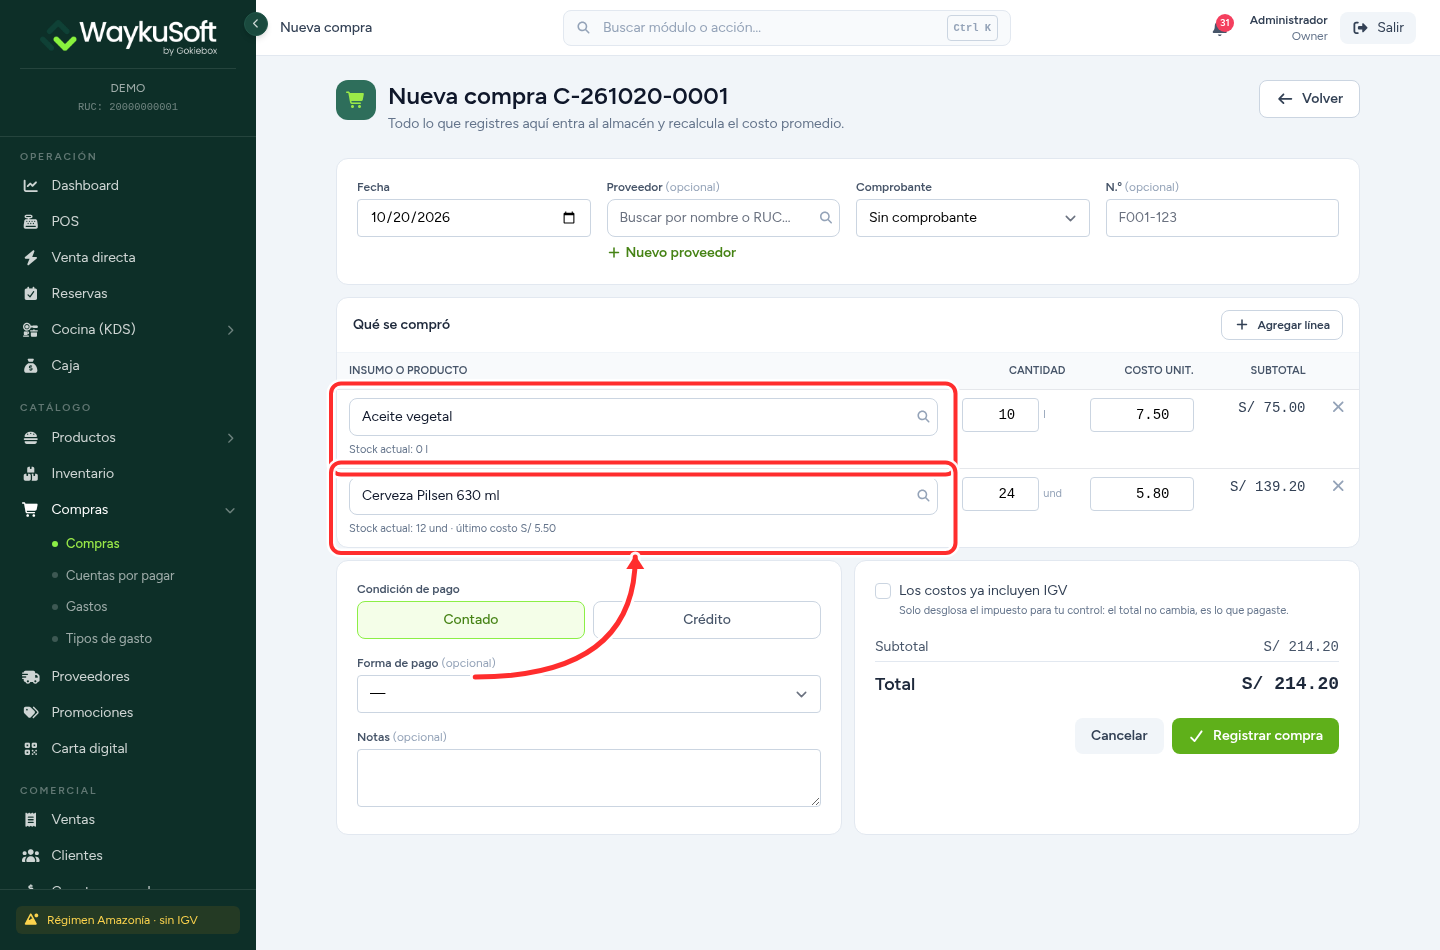Remove the Cerveza Pilsen 630 ml line

click(1338, 486)
